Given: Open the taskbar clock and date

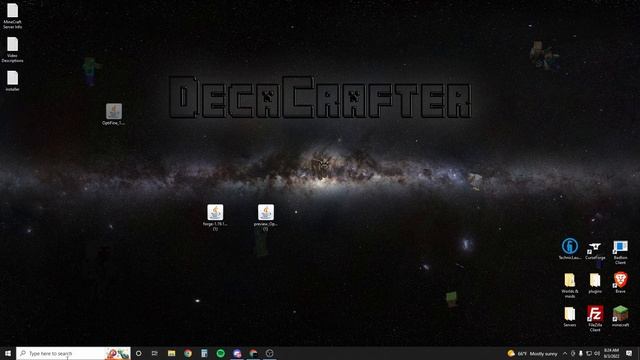Looking at the screenshot, I should point(611,353).
